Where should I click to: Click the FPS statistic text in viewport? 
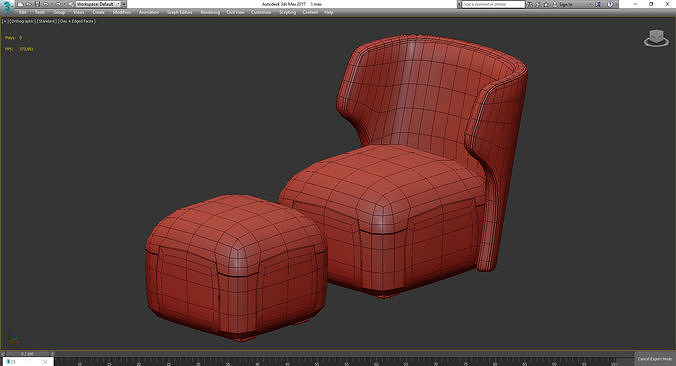tap(19, 49)
